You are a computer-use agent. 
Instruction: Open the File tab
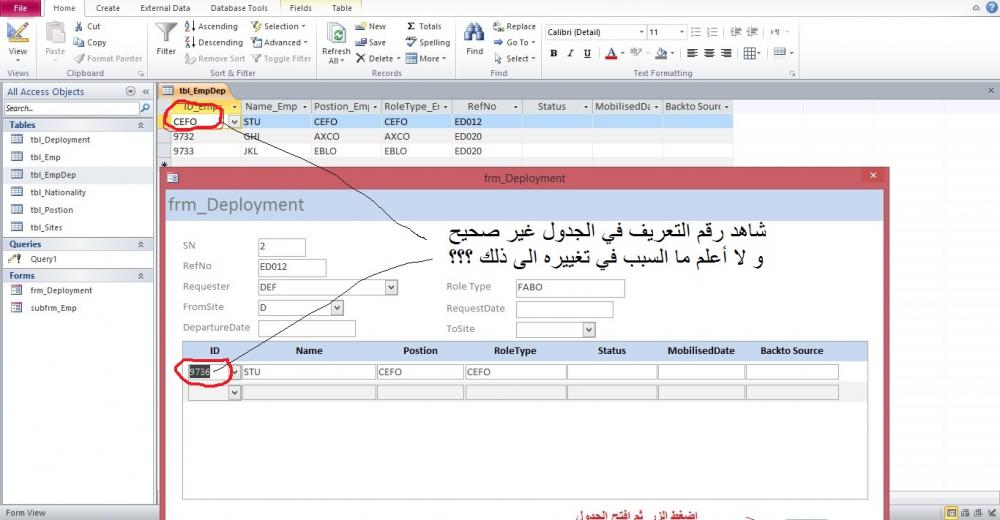click(20, 8)
